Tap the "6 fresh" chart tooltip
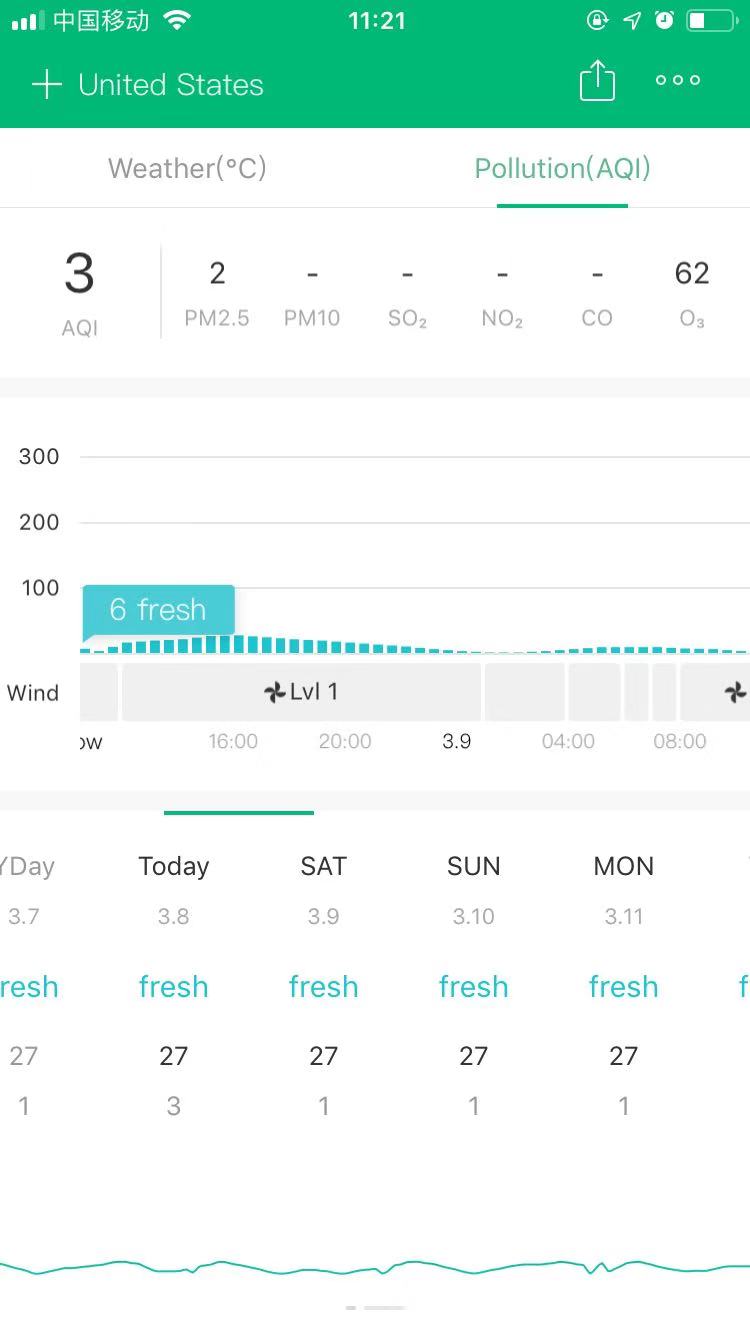The height and width of the screenshot is (1334, 750). [158, 610]
